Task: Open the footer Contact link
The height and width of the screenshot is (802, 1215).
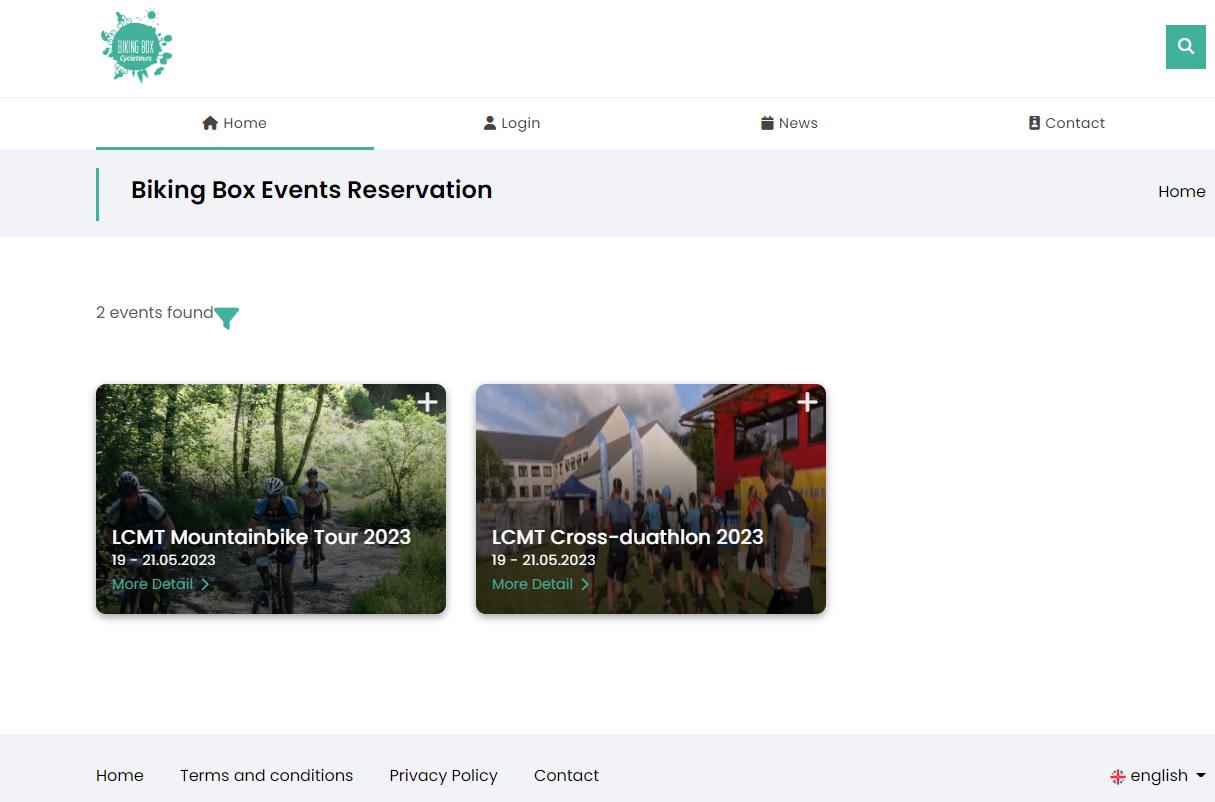Action: tap(566, 775)
